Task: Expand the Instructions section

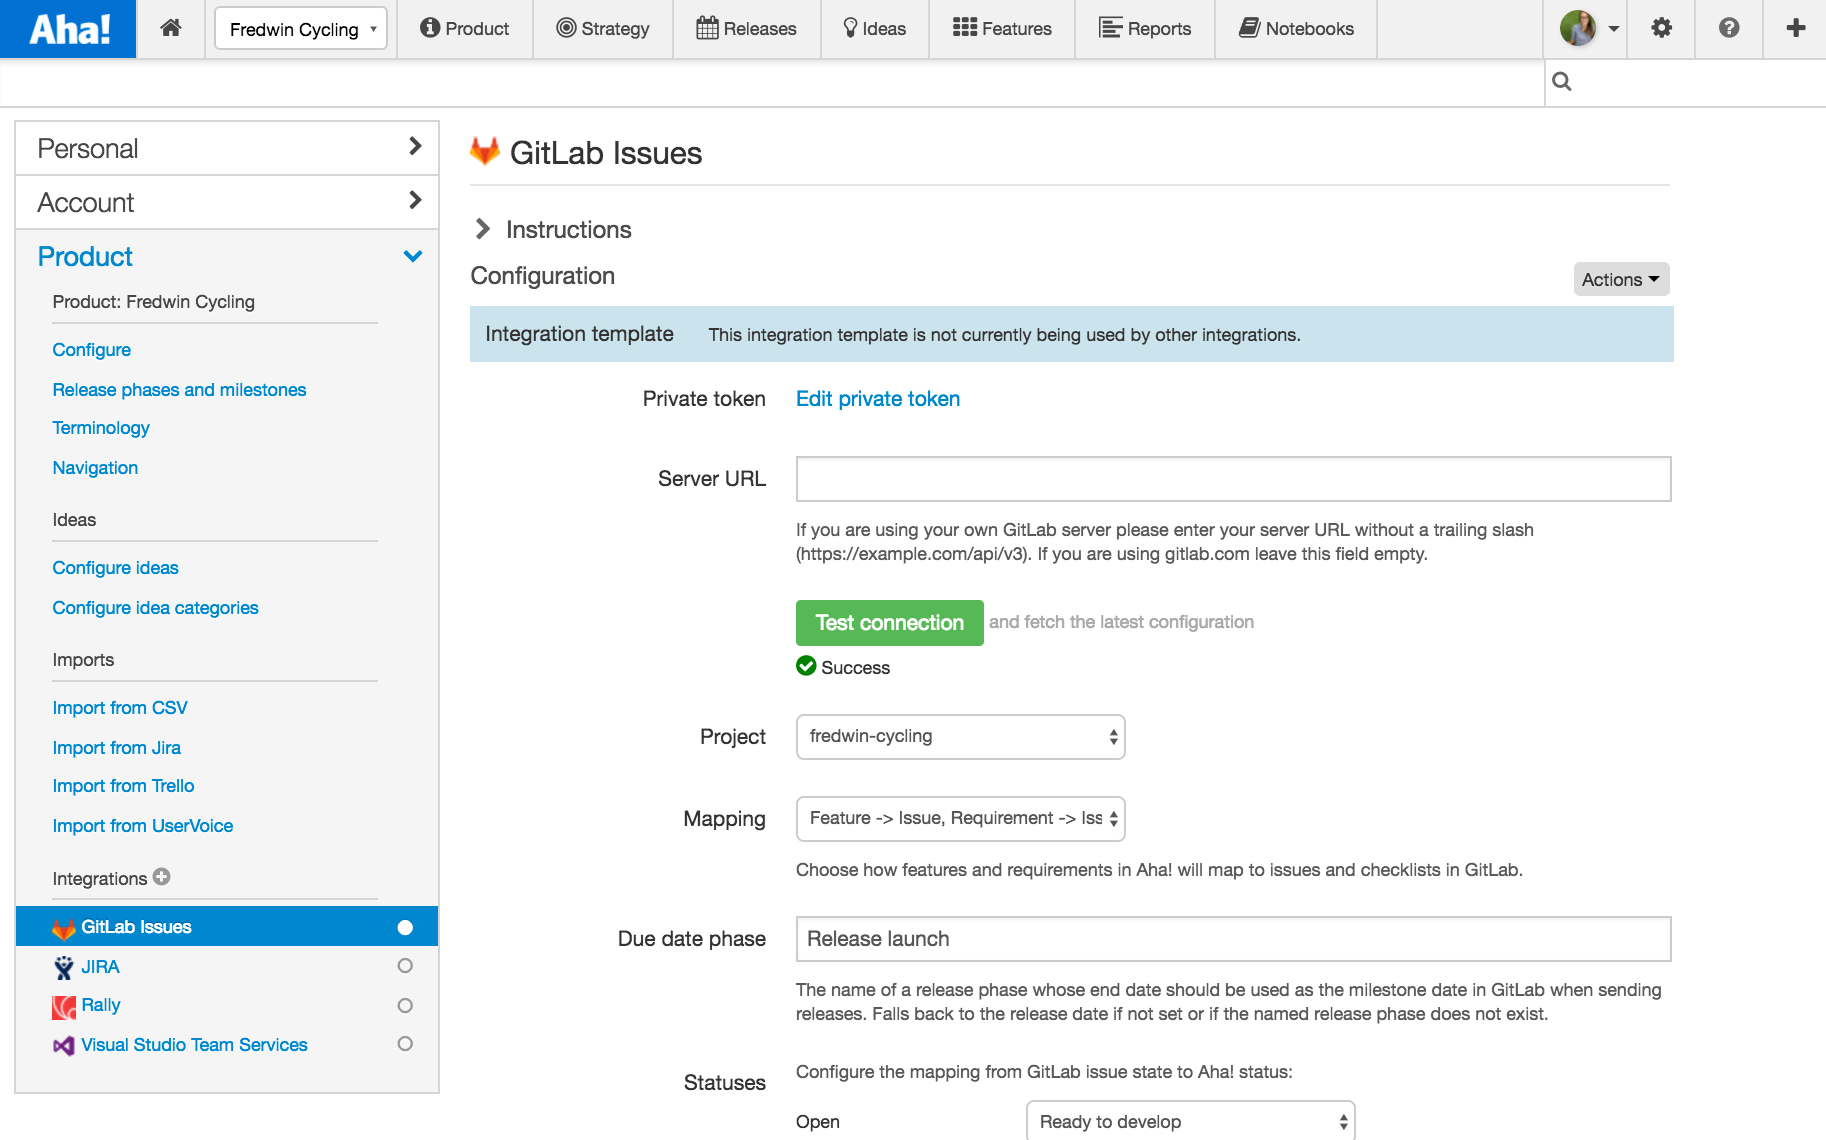Action: tap(552, 229)
